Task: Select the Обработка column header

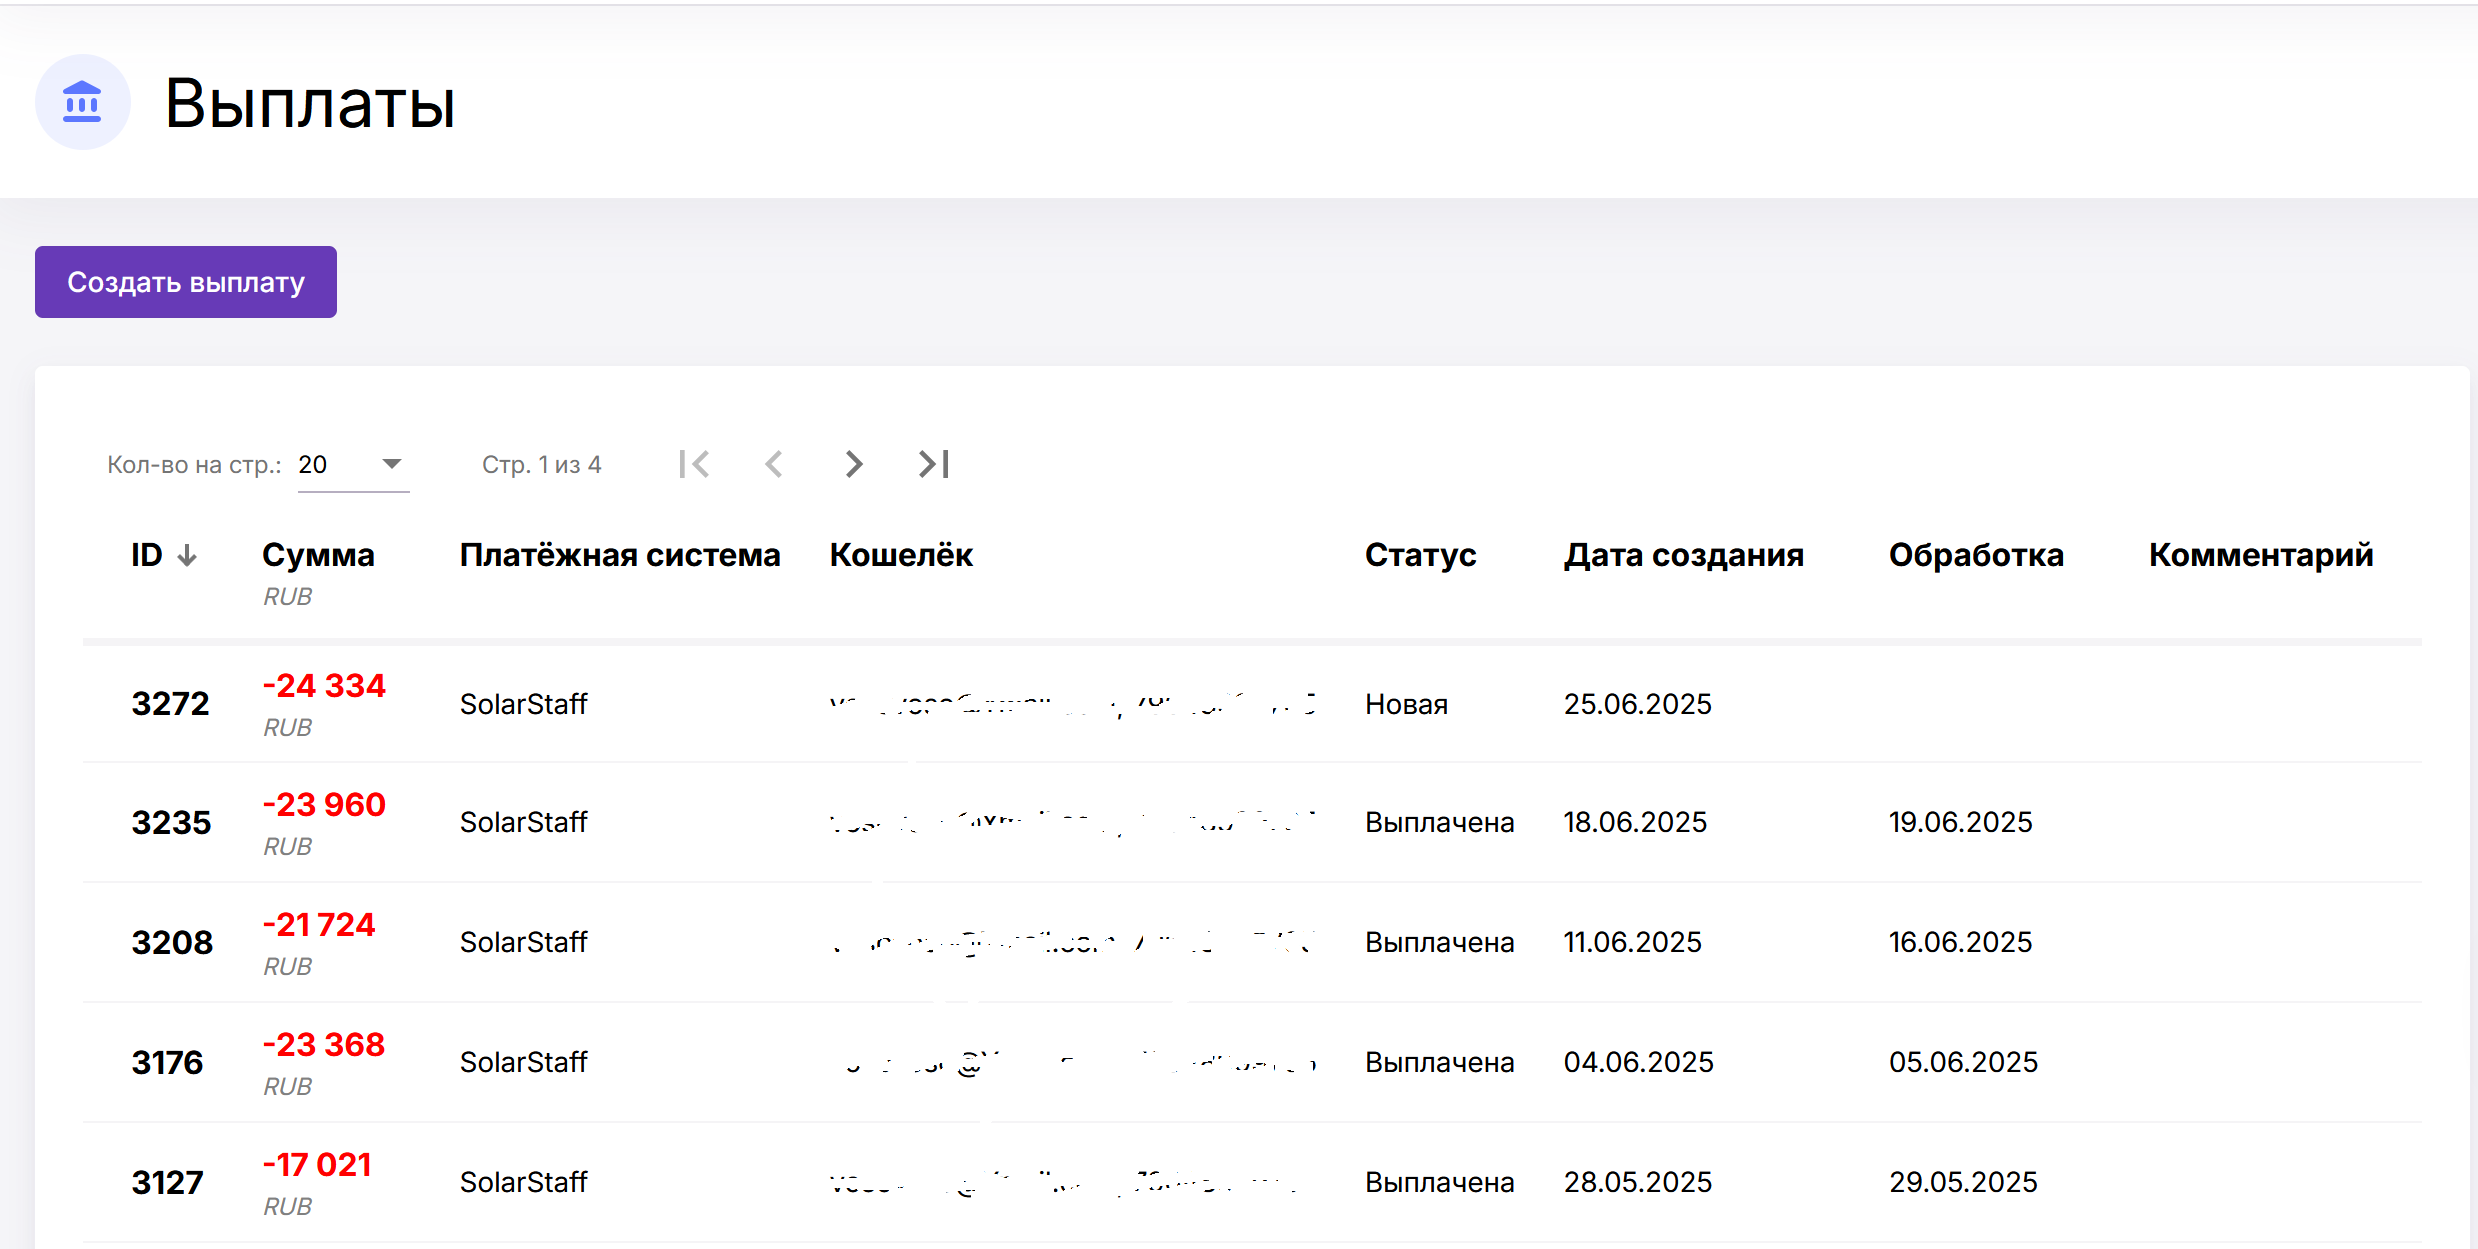Action: coord(1975,555)
